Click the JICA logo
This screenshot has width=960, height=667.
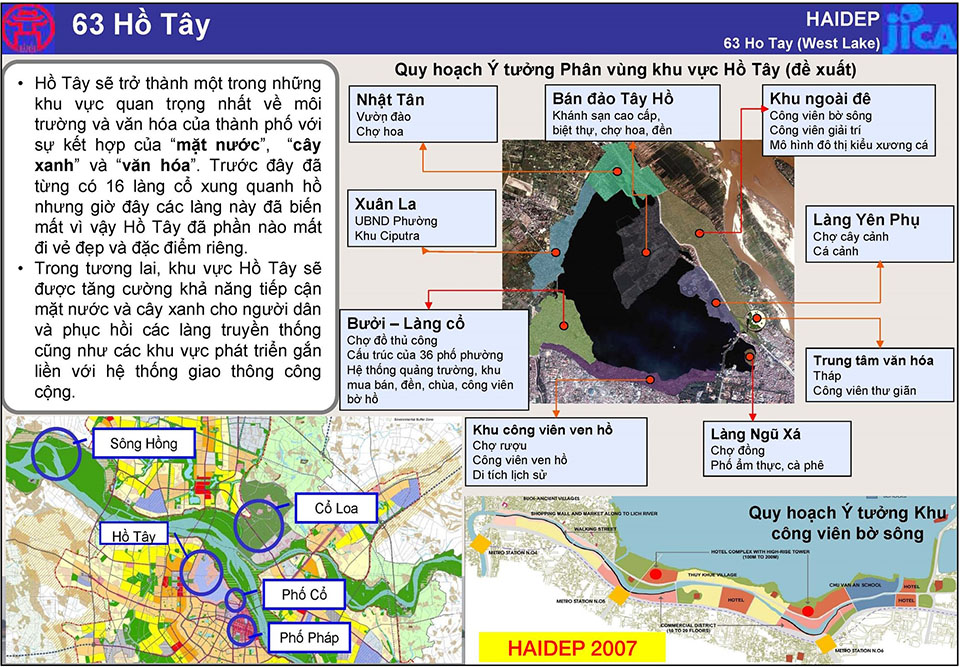pyautogui.click(x=920, y=28)
